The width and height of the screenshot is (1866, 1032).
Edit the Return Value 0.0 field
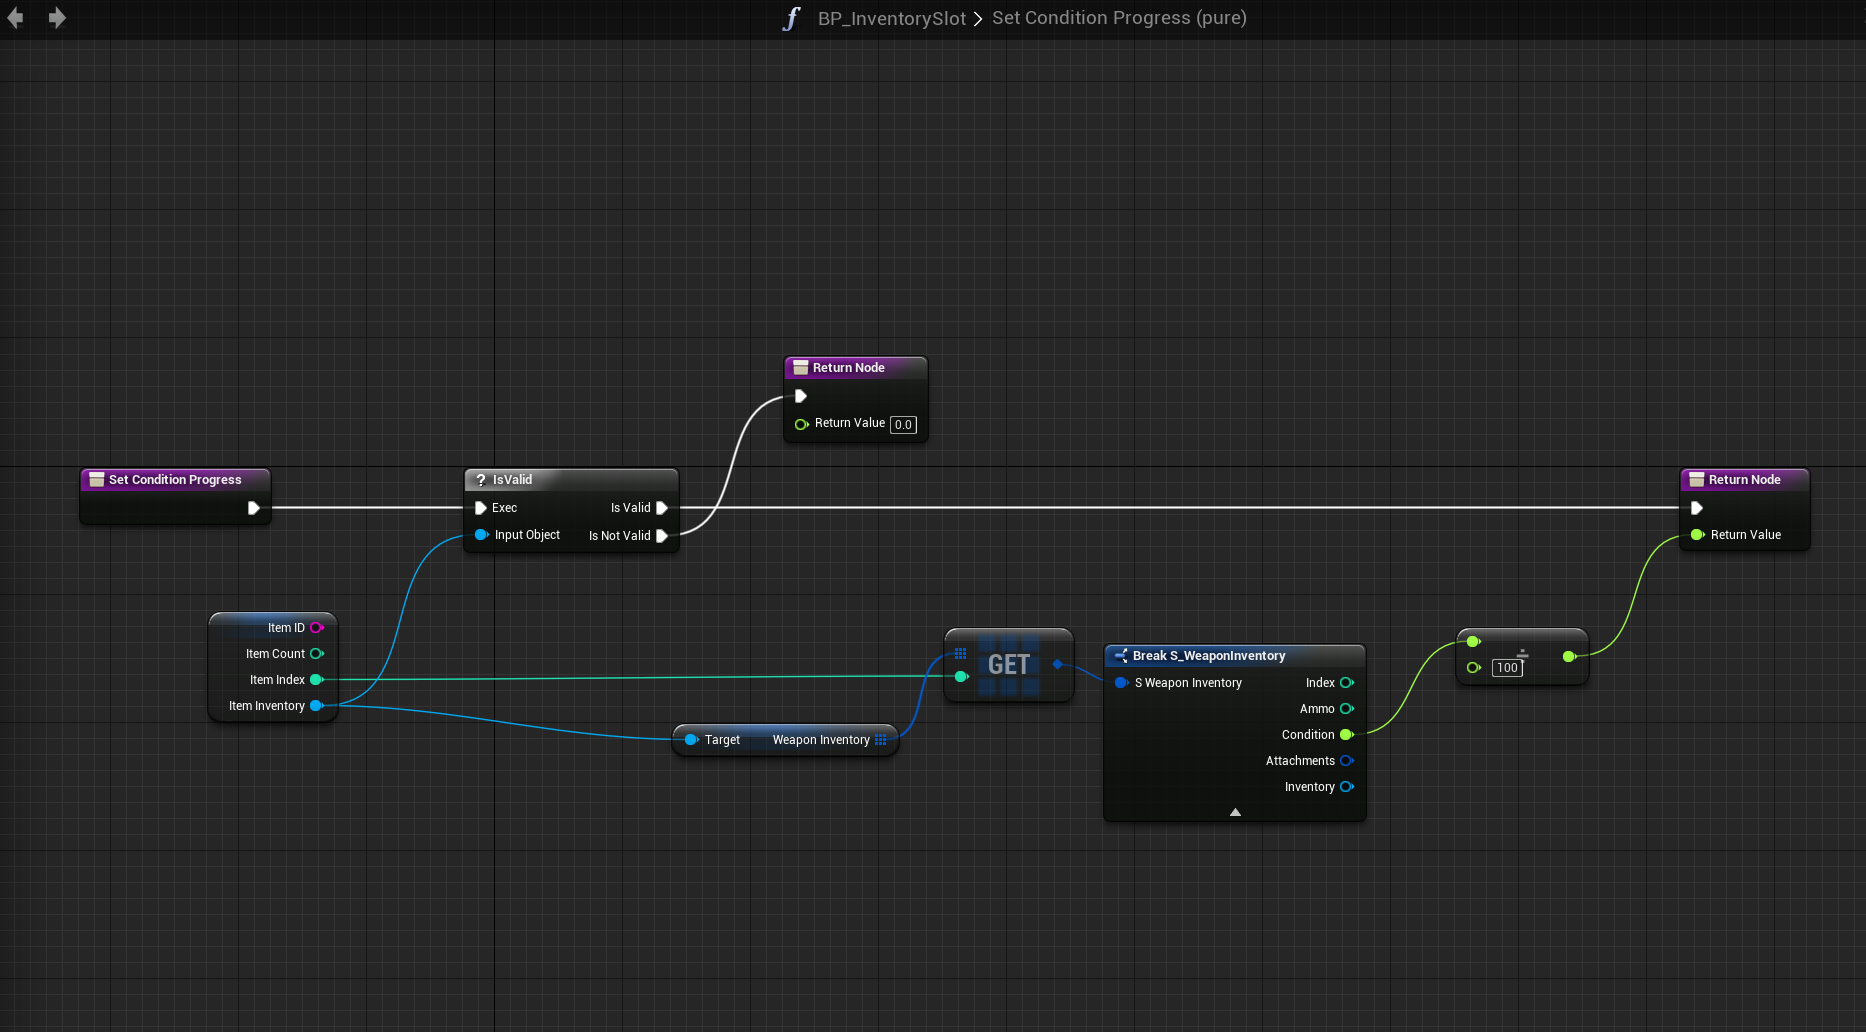(x=903, y=425)
